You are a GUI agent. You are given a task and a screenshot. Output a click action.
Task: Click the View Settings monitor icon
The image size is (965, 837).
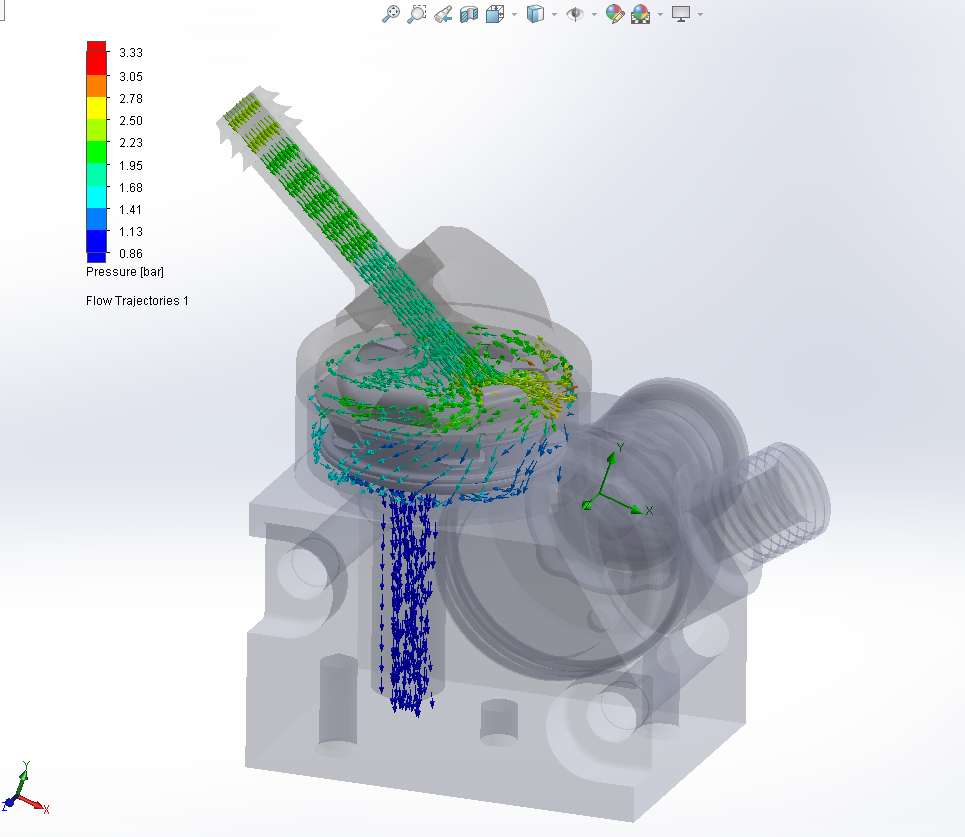[681, 14]
